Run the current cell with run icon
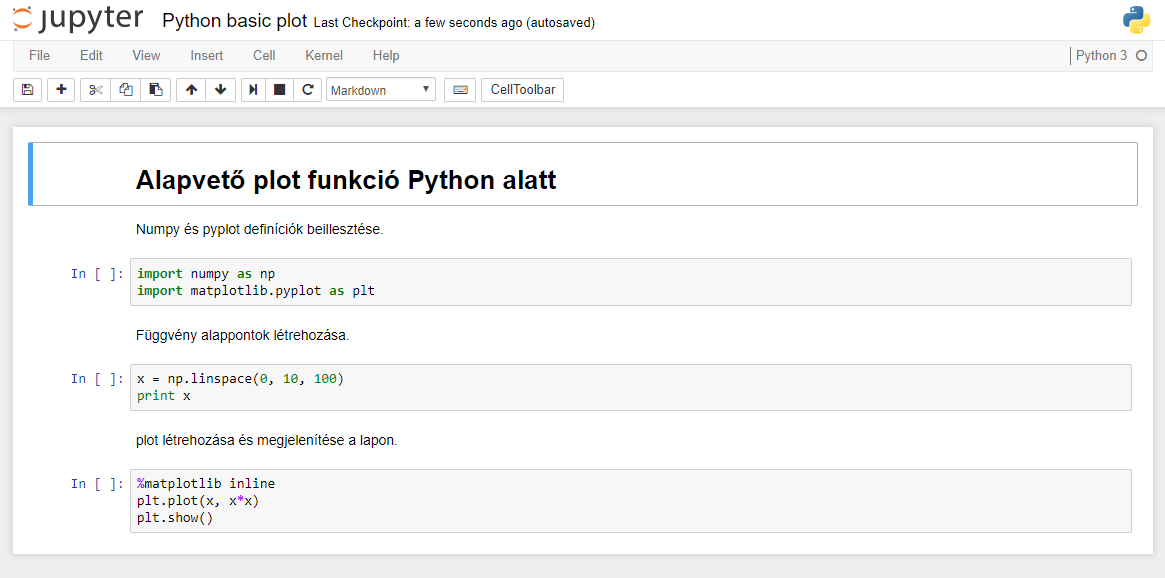Image resolution: width=1165 pixels, height=578 pixels. coord(254,90)
